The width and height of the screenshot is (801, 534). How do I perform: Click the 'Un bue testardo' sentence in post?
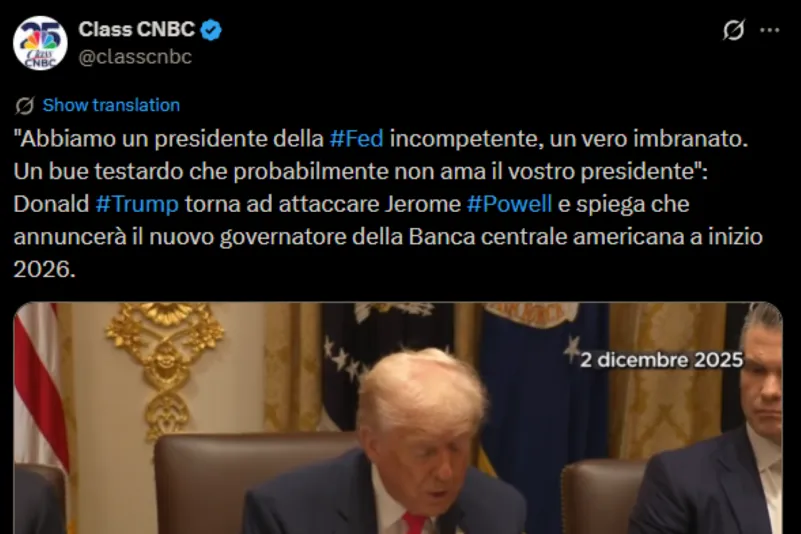[x=361, y=172]
